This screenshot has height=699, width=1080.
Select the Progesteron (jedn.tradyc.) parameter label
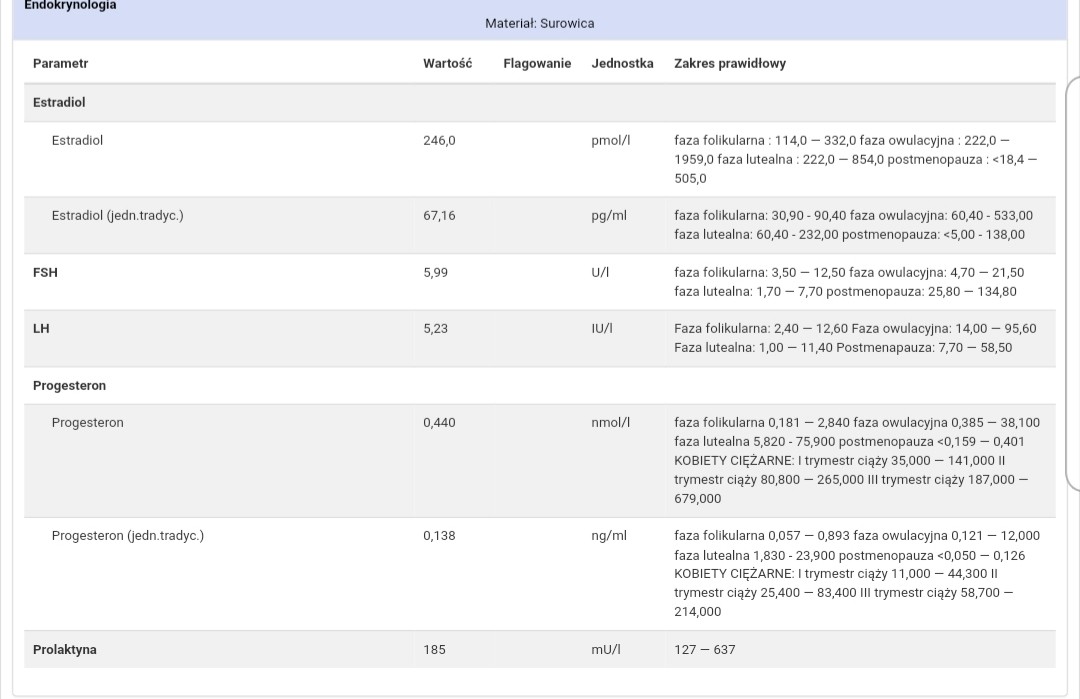(x=127, y=536)
